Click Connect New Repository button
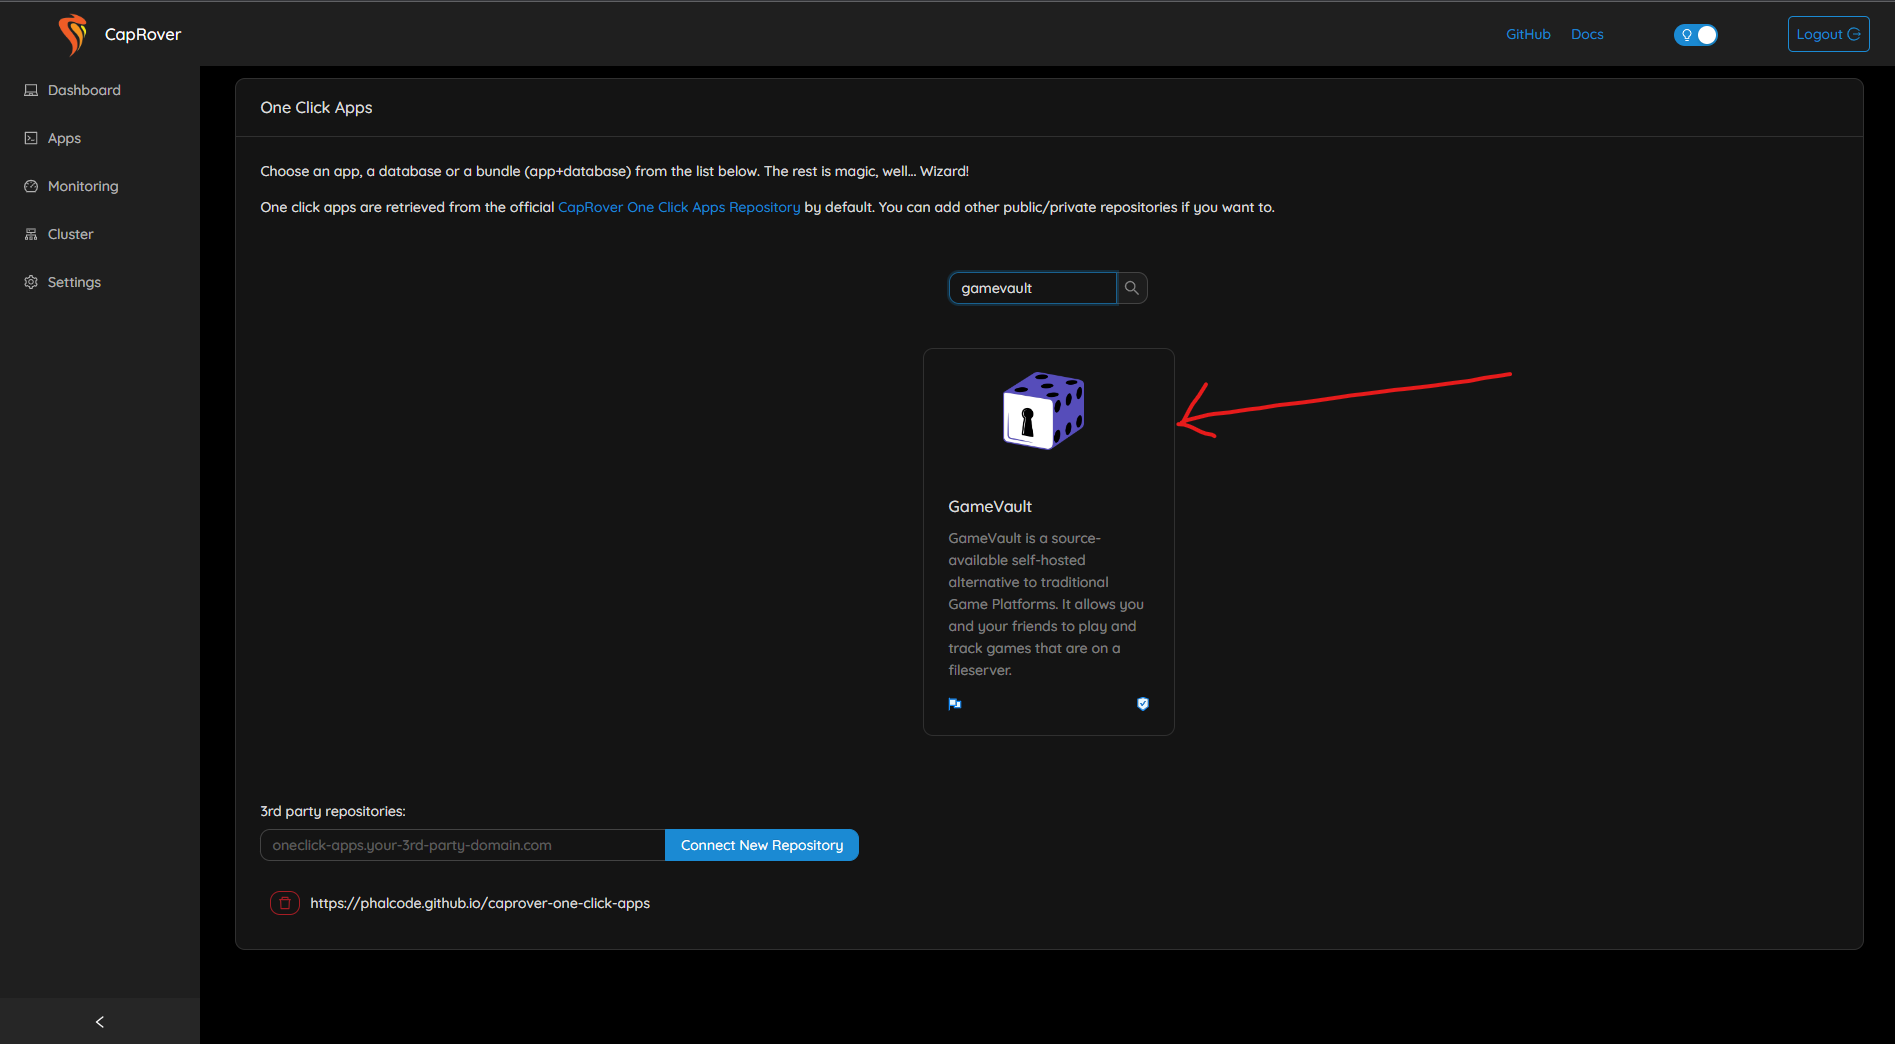 pos(762,845)
